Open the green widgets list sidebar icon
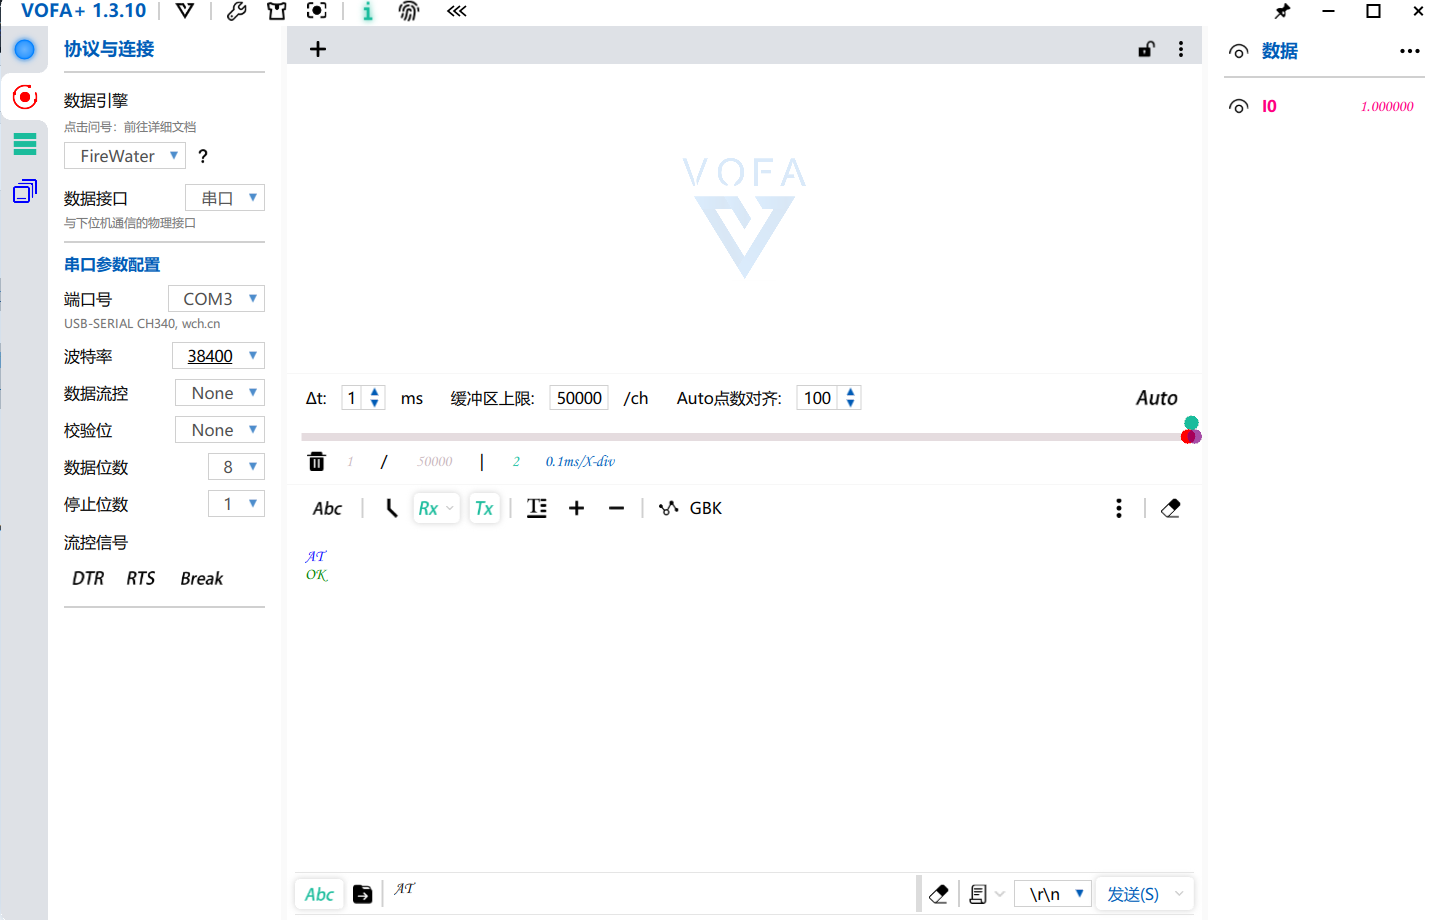The image size is (1438, 920). [x=25, y=144]
